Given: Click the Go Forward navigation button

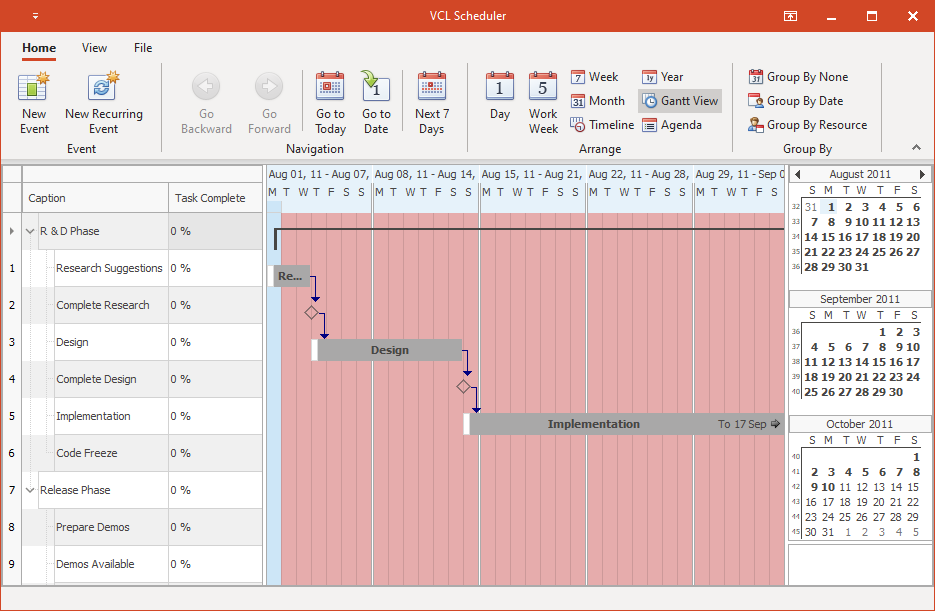Looking at the screenshot, I should point(268,100).
